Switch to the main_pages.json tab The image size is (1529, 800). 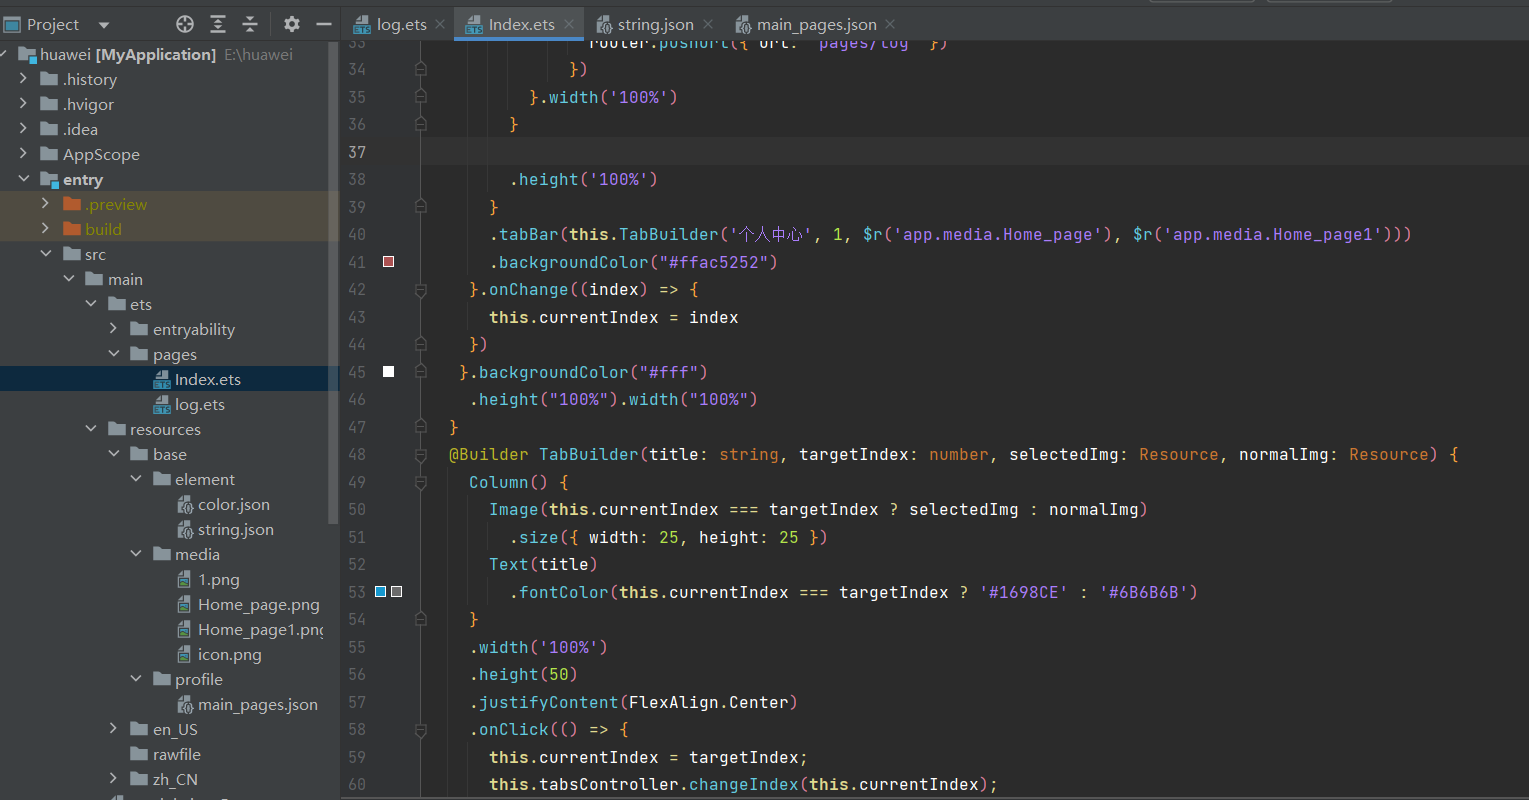click(x=815, y=24)
